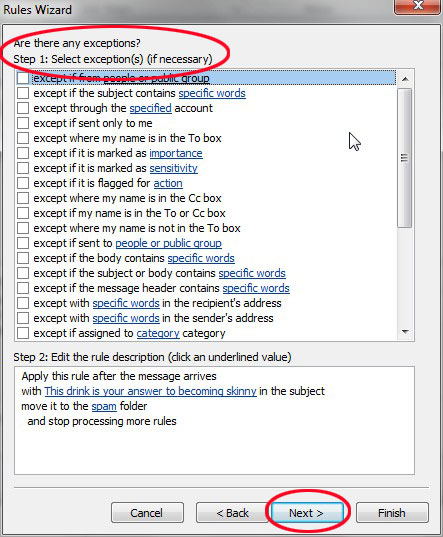Close the Rules Wizard window

(x=417, y=6)
